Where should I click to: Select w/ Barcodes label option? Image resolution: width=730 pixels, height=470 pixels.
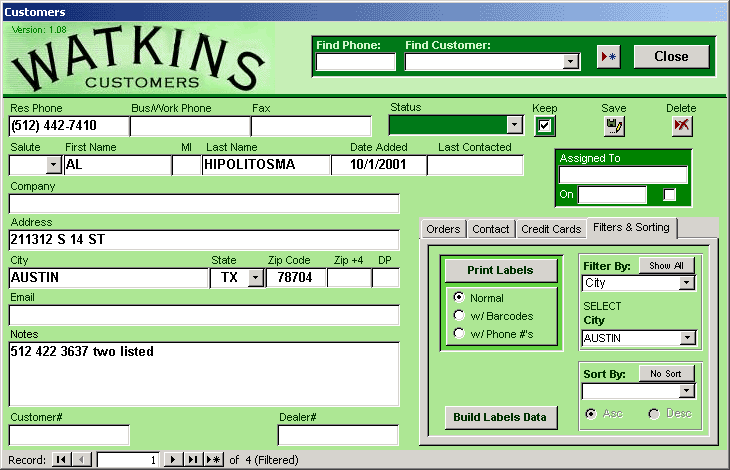point(459,316)
